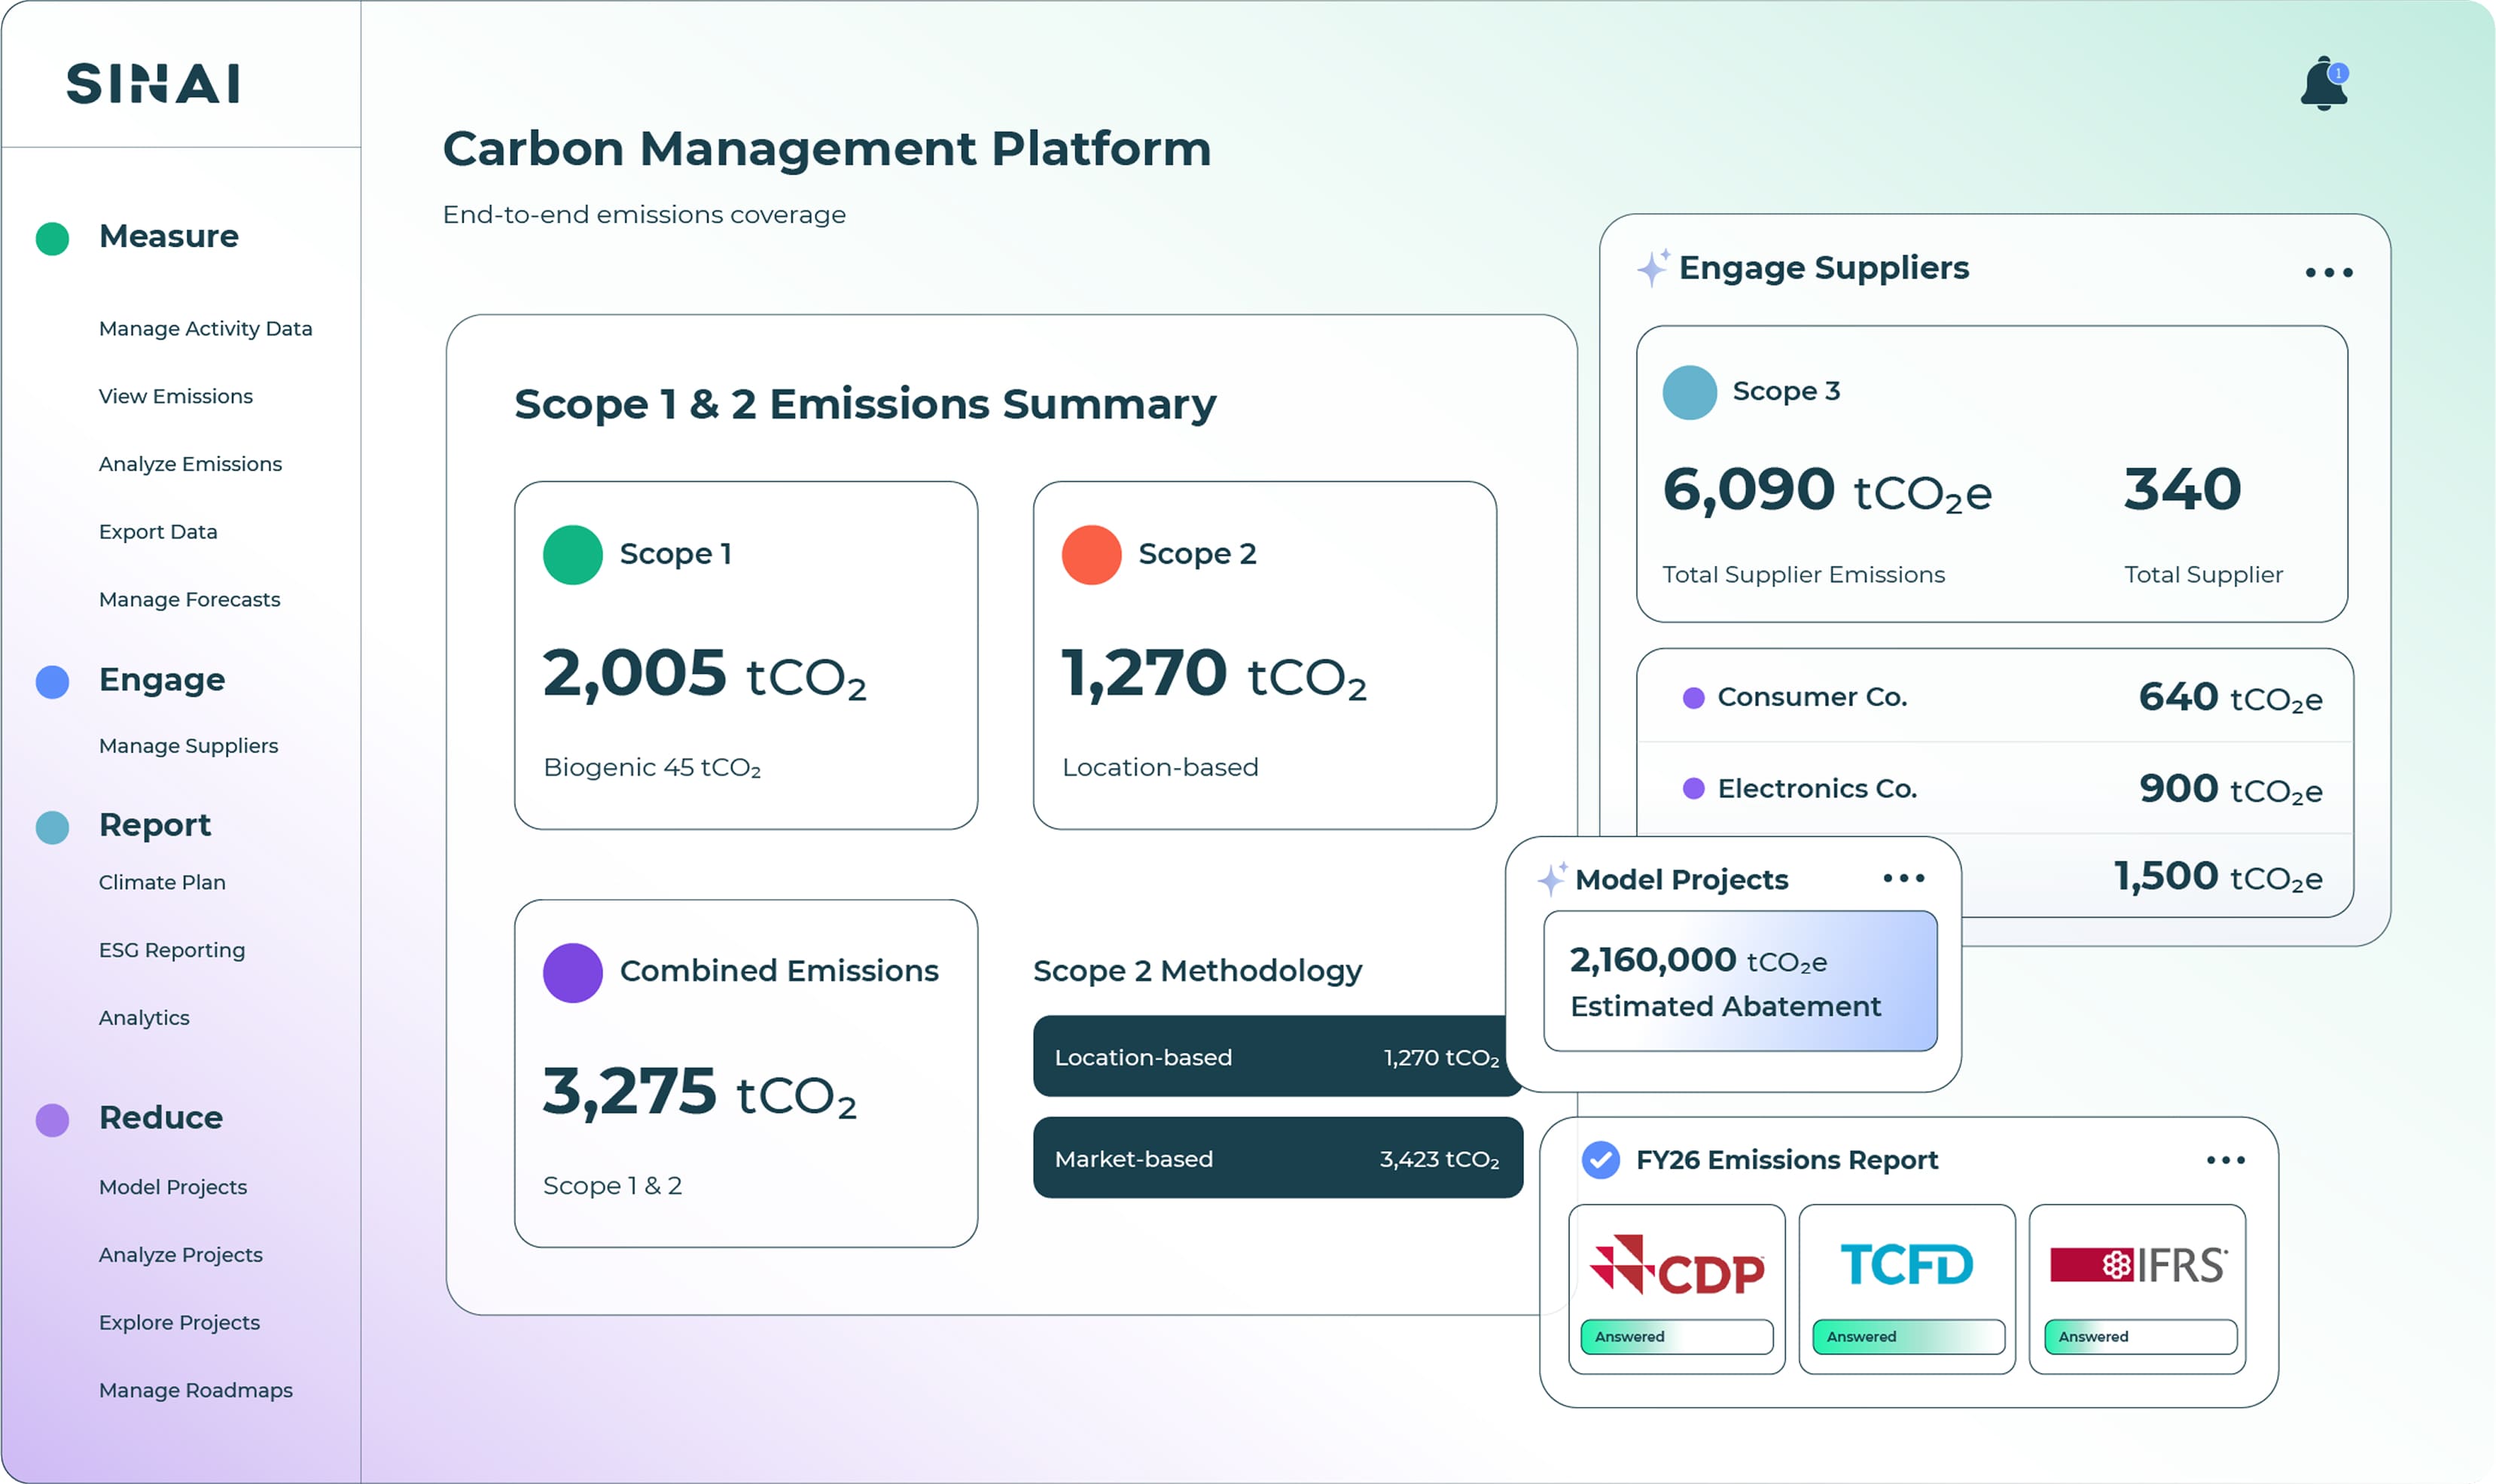
Task: Click the green Scope 1 circle
Action: pyautogui.click(x=573, y=555)
